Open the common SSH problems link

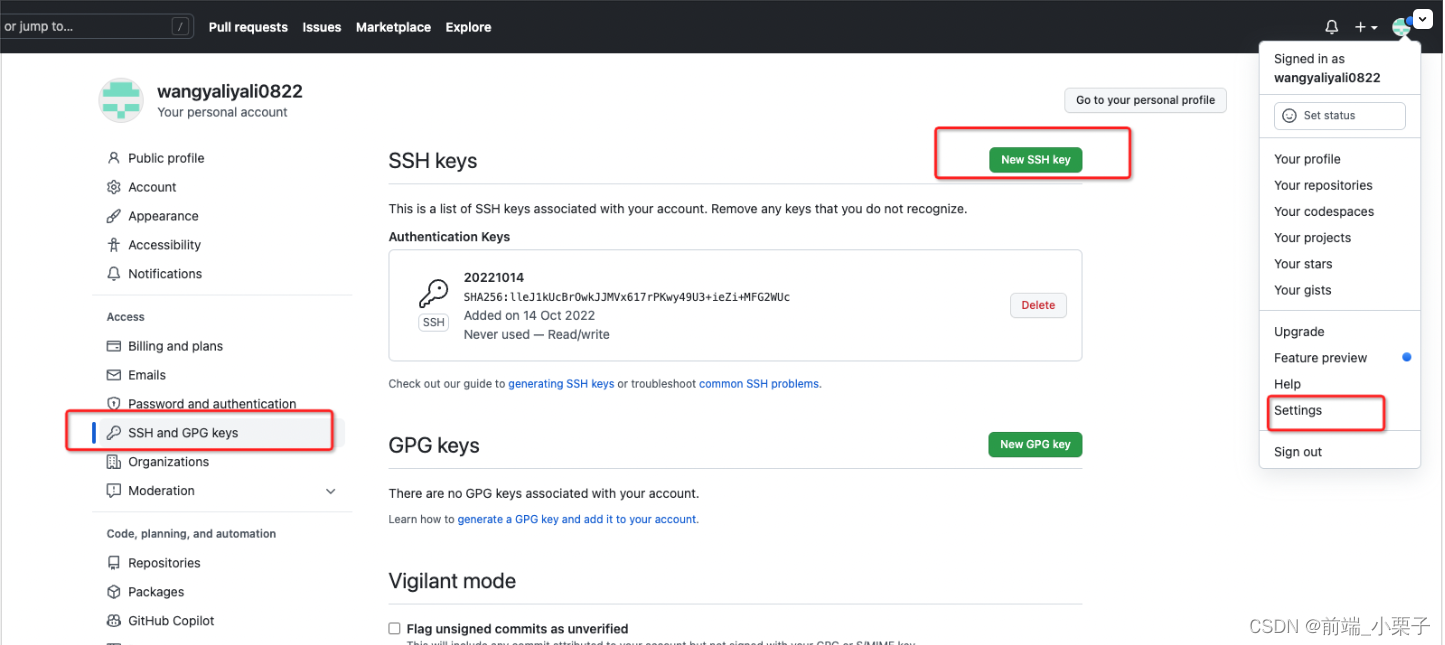[759, 384]
